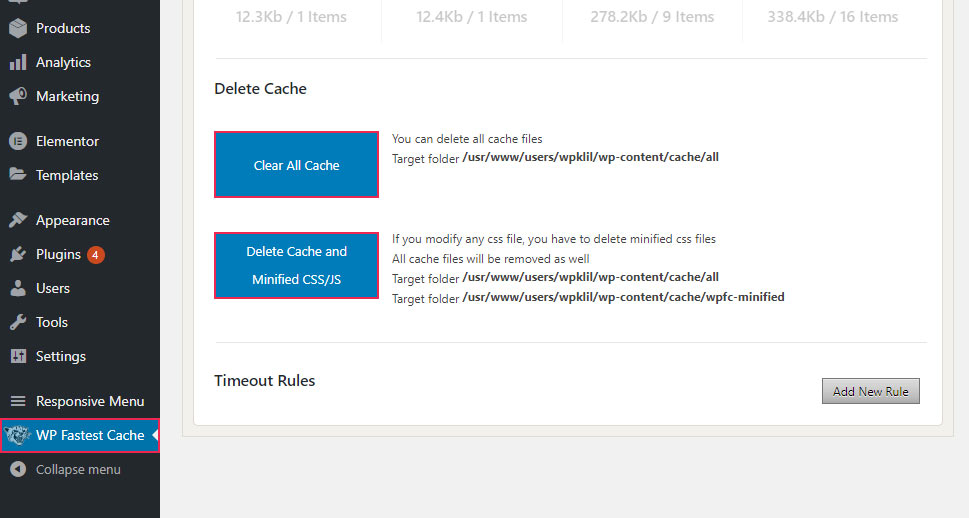The height and width of the screenshot is (518, 969).
Task: Click the Responsive Menu hamburger icon
Action: tap(18, 401)
